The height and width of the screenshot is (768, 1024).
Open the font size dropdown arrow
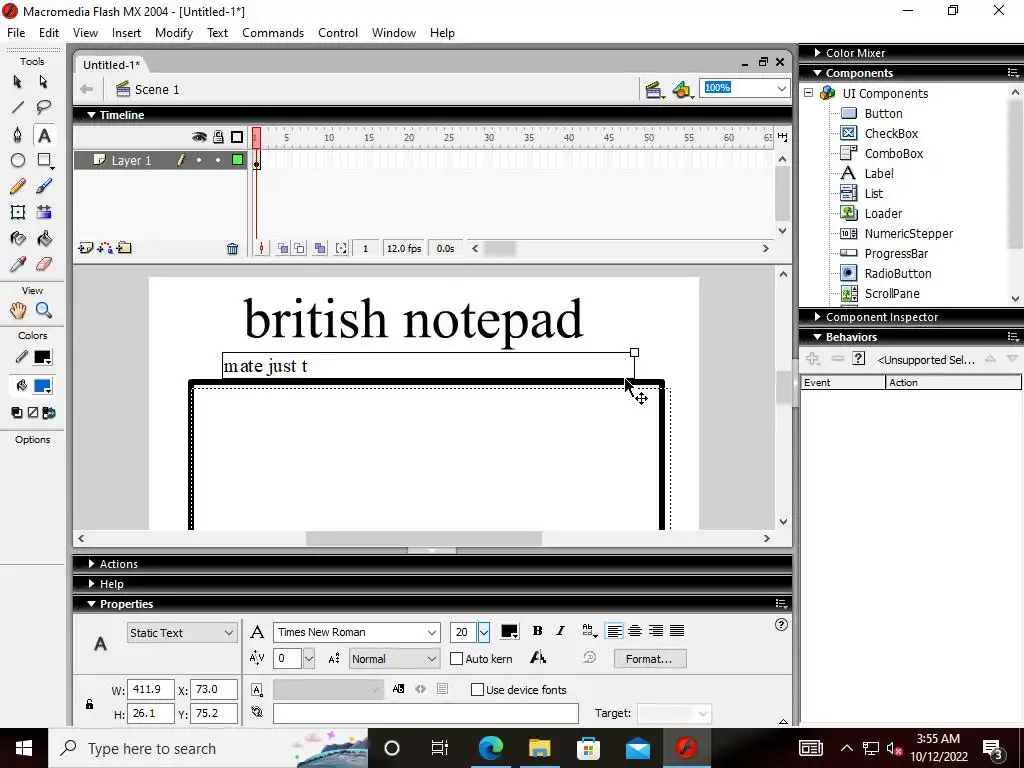(x=483, y=632)
